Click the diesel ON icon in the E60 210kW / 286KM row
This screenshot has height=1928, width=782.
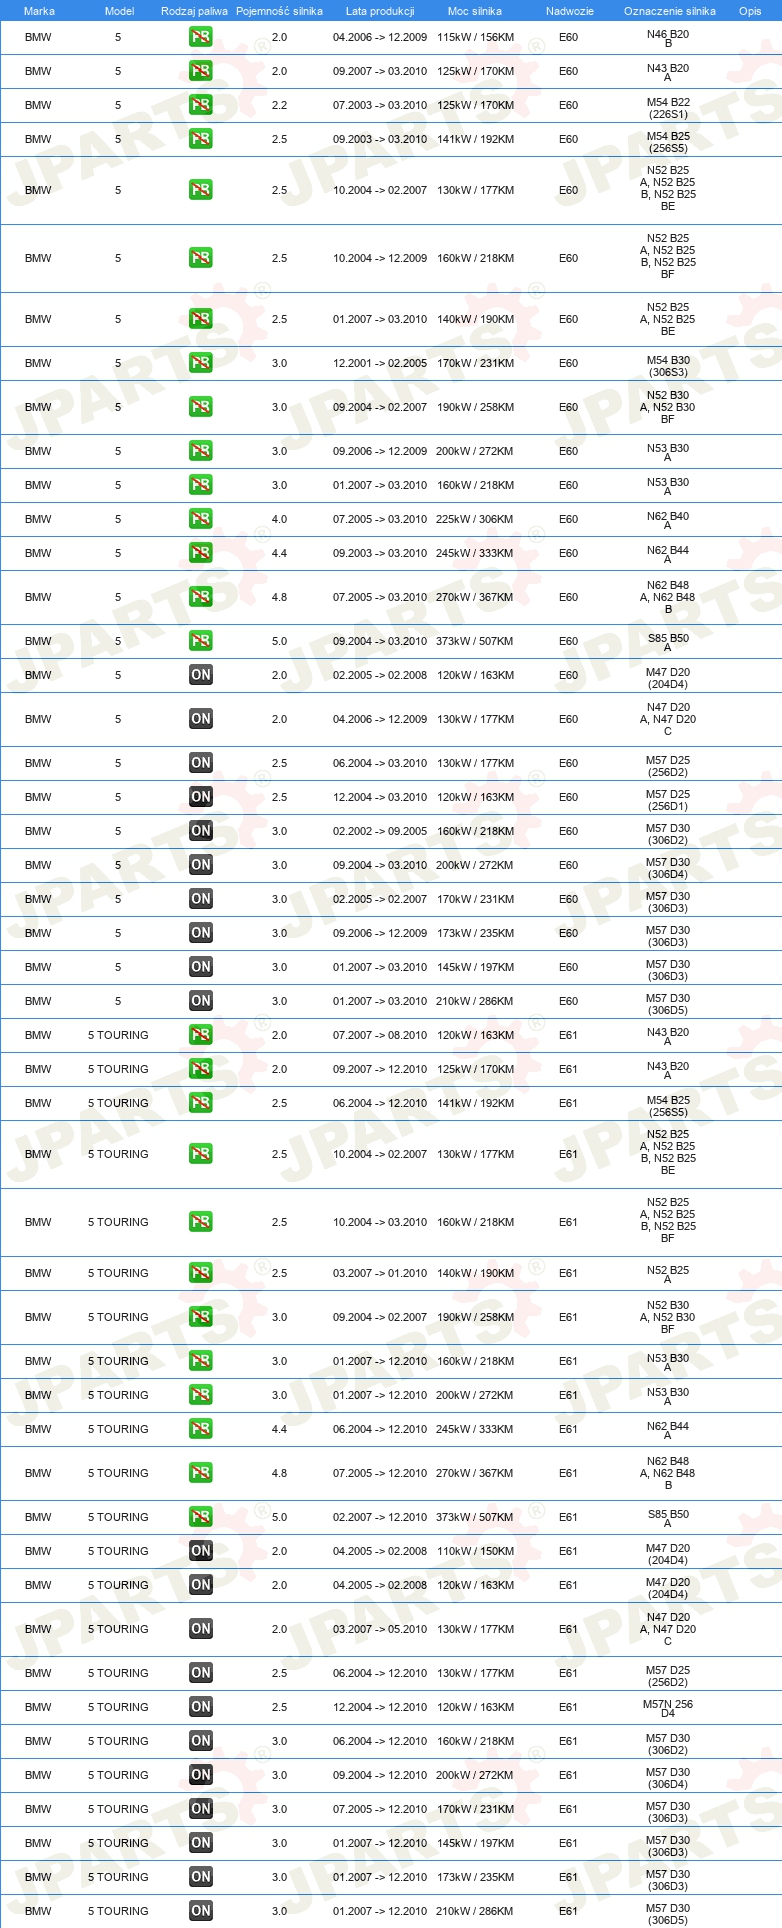click(201, 1001)
